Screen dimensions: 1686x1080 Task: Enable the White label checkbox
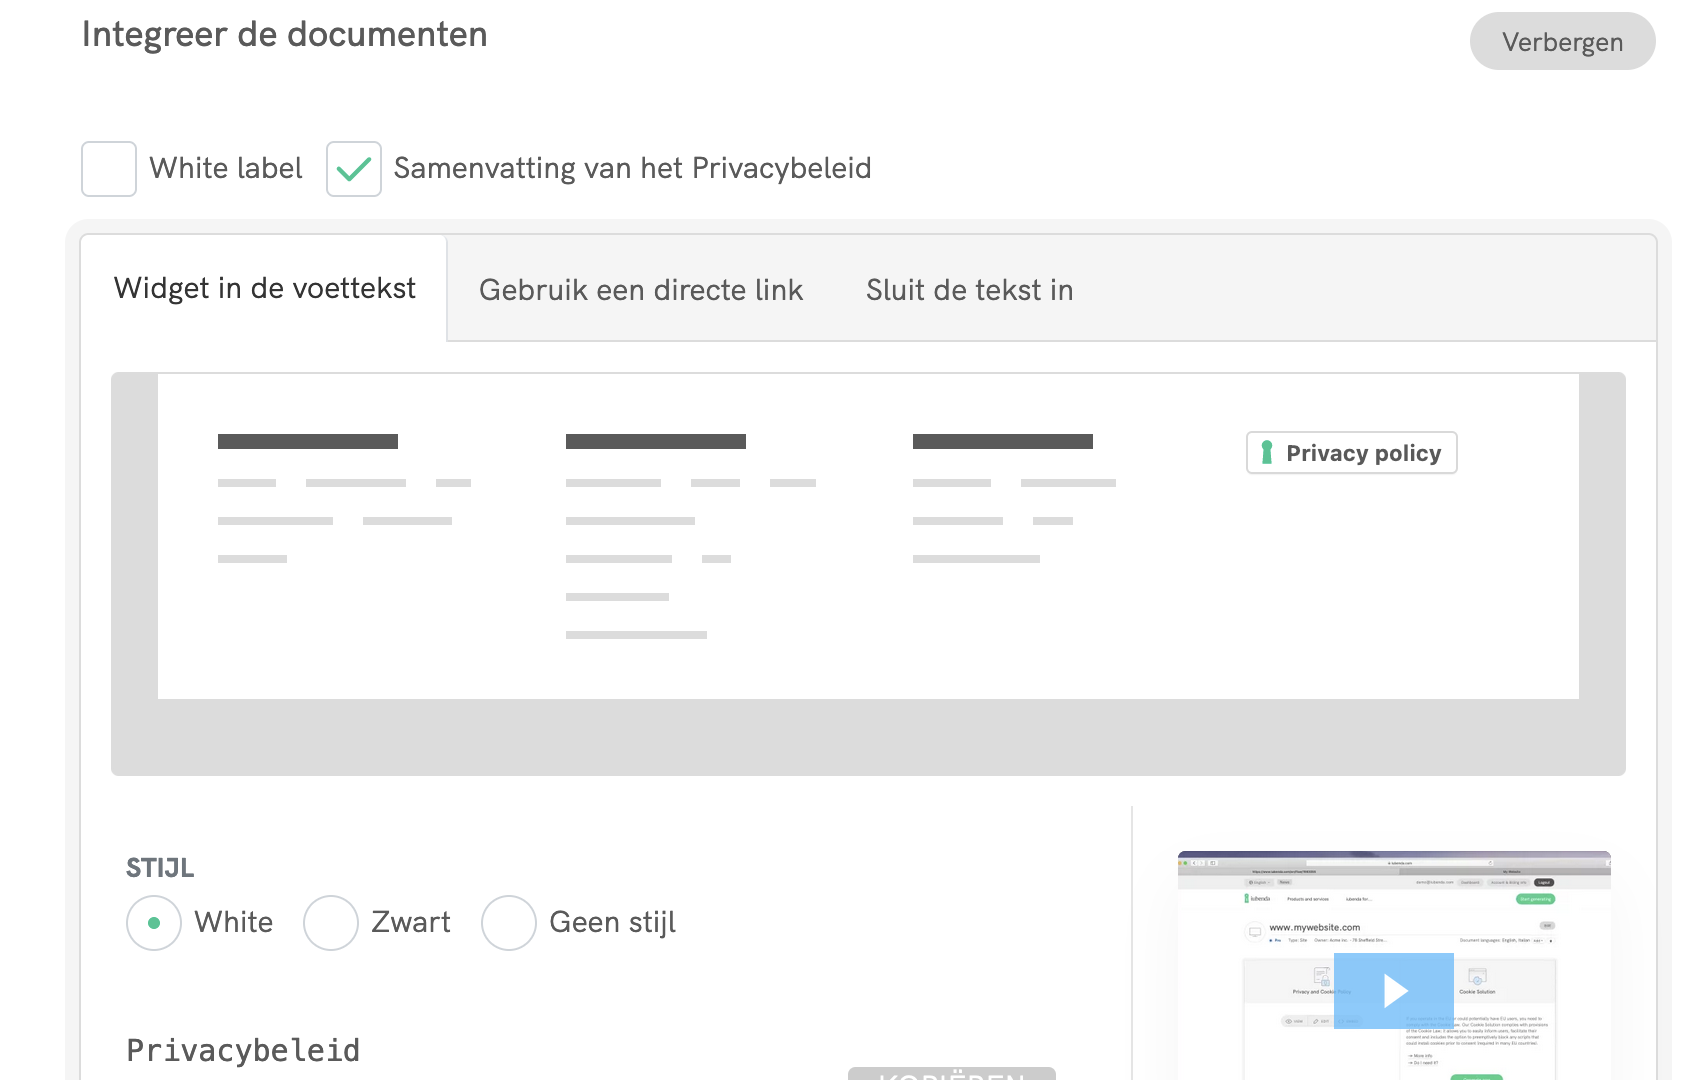[109, 169]
